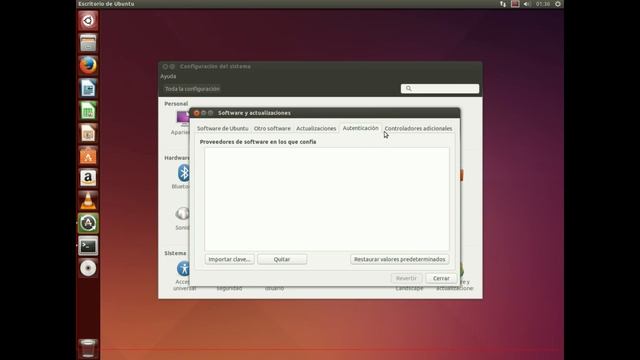Switch to the Software de Ubuntu tab
Viewport: 640px width, 360px height.
pyautogui.click(x=222, y=129)
